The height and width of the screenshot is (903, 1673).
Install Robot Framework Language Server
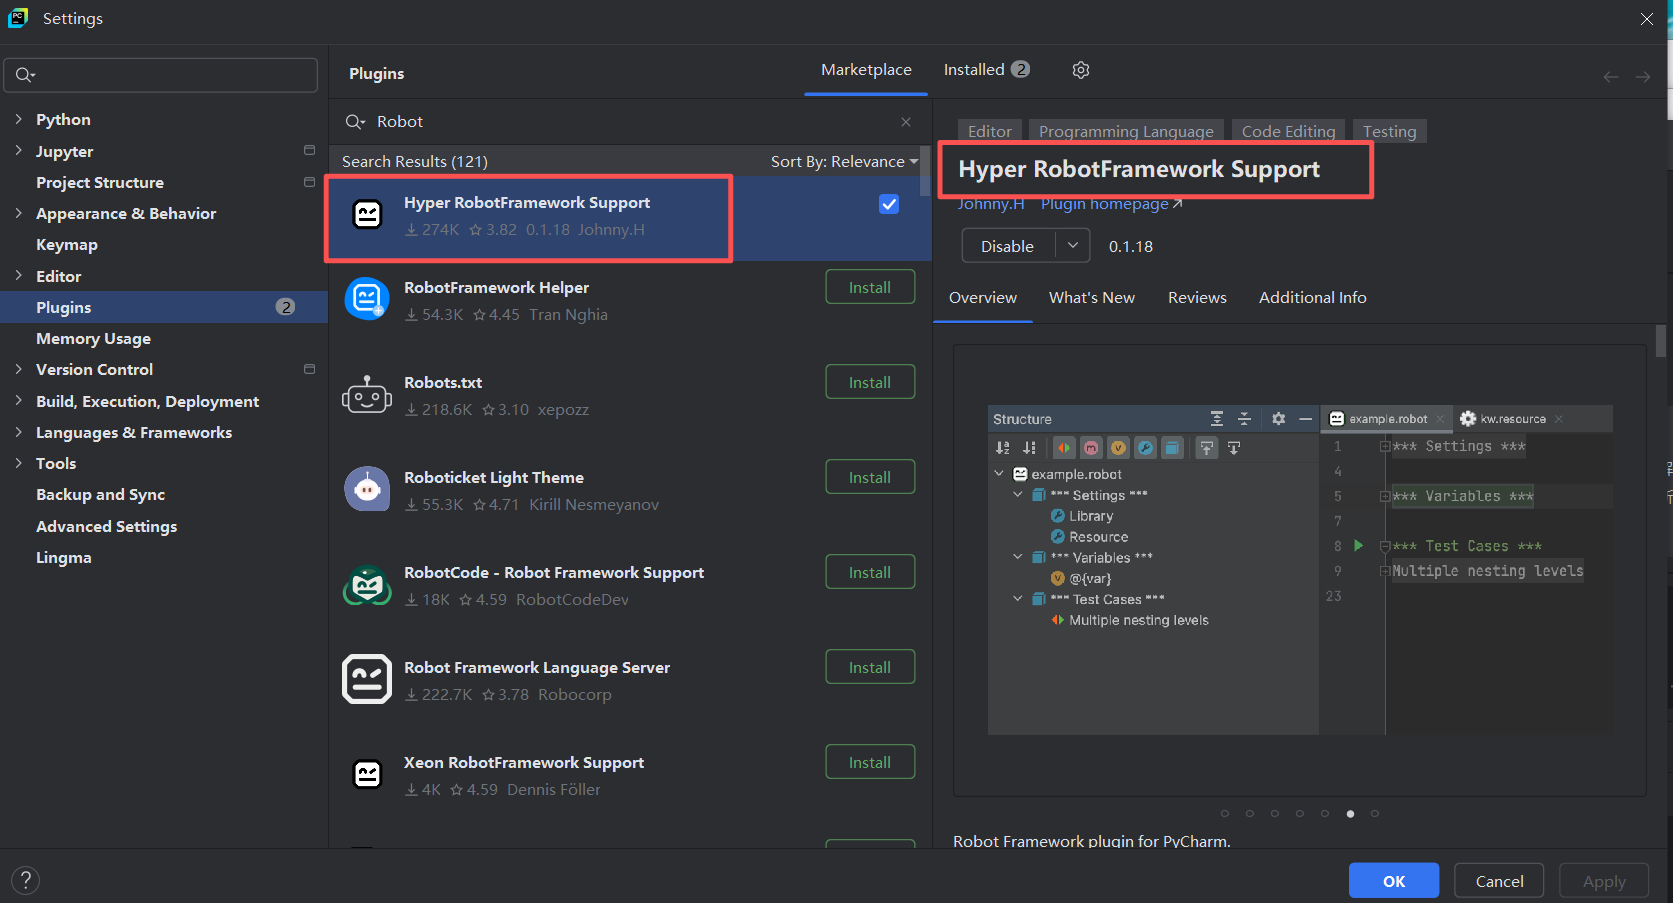pyautogui.click(x=870, y=667)
